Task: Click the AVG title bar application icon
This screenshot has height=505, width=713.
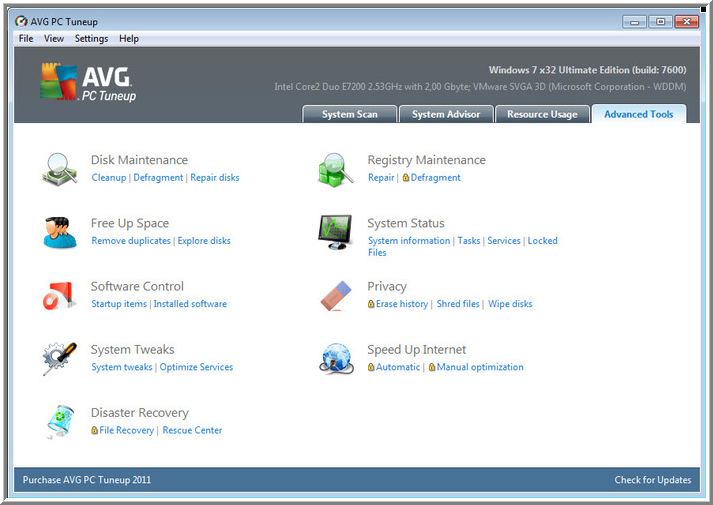Action: (21, 21)
